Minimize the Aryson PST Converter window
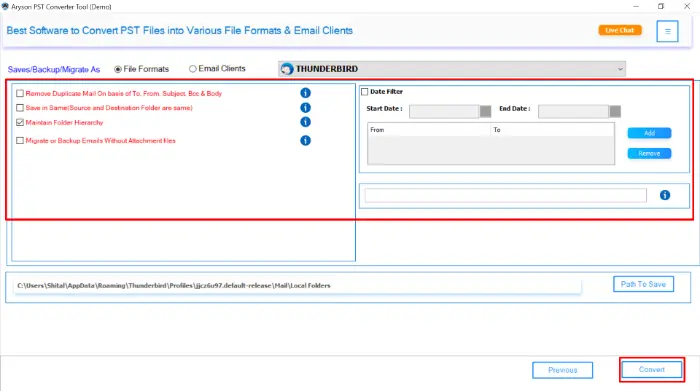The width and height of the screenshot is (700, 391). (x=636, y=6)
